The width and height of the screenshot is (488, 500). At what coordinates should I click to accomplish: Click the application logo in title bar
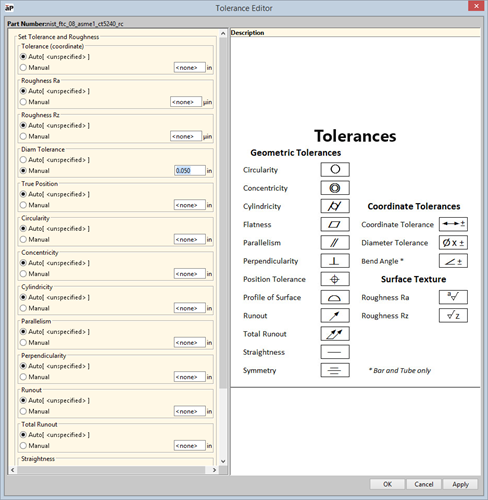pyautogui.click(x=9, y=8)
